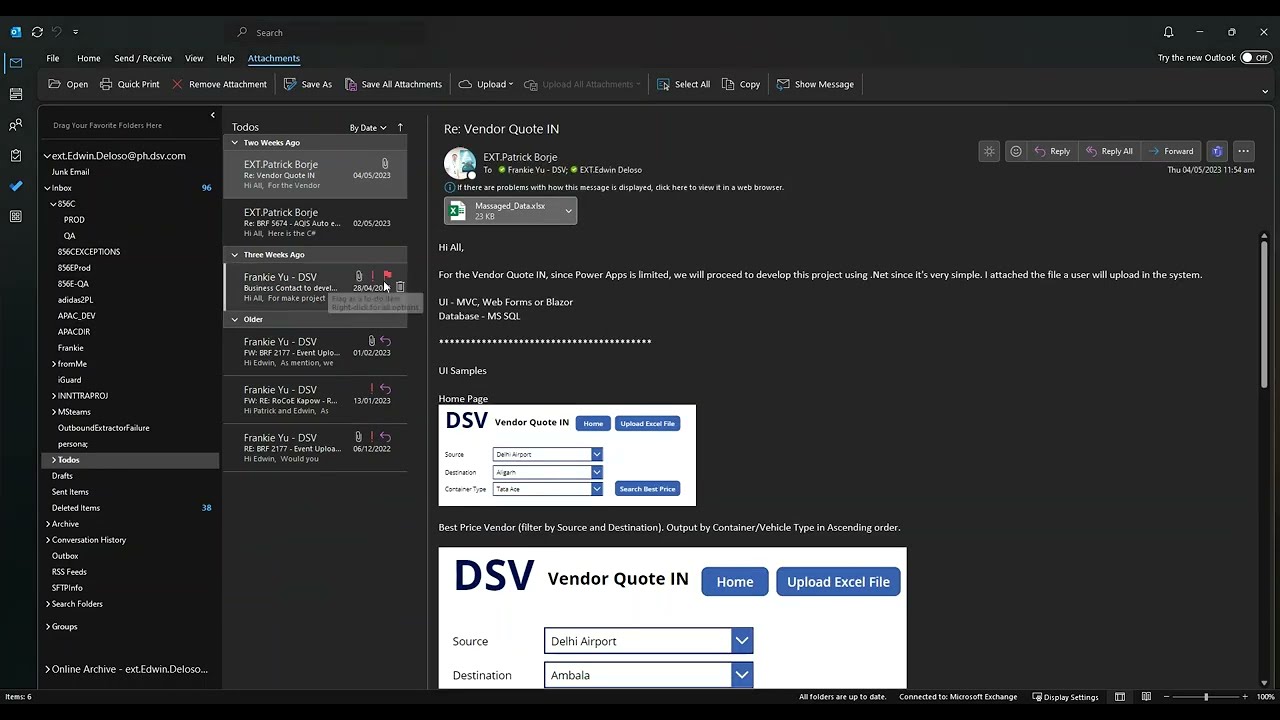This screenshot has width=1280, height=720.
Task: Open the File menu
Action: (x=53, y=58)
